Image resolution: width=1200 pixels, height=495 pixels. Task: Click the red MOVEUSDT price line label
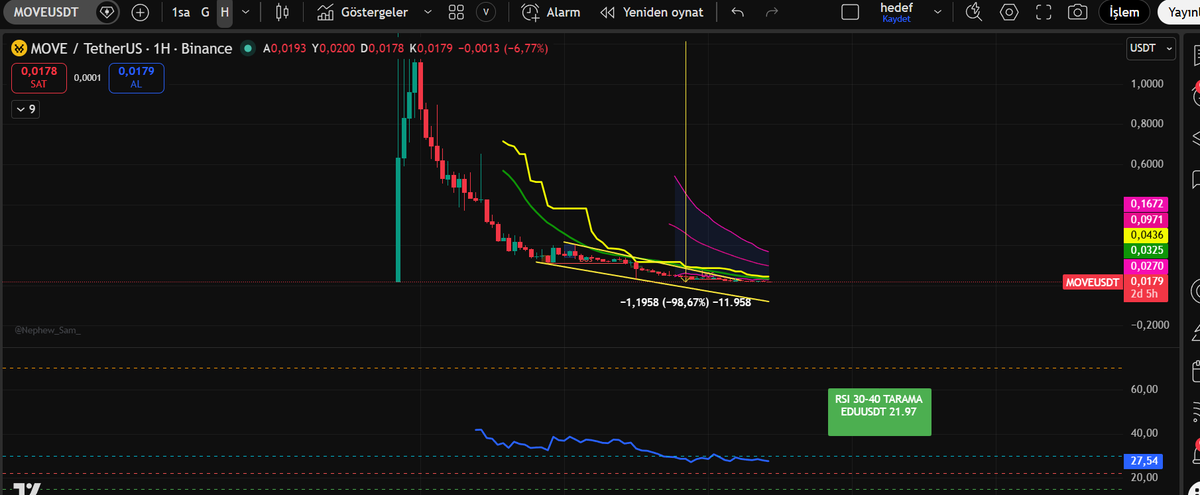click(1093, 283)
